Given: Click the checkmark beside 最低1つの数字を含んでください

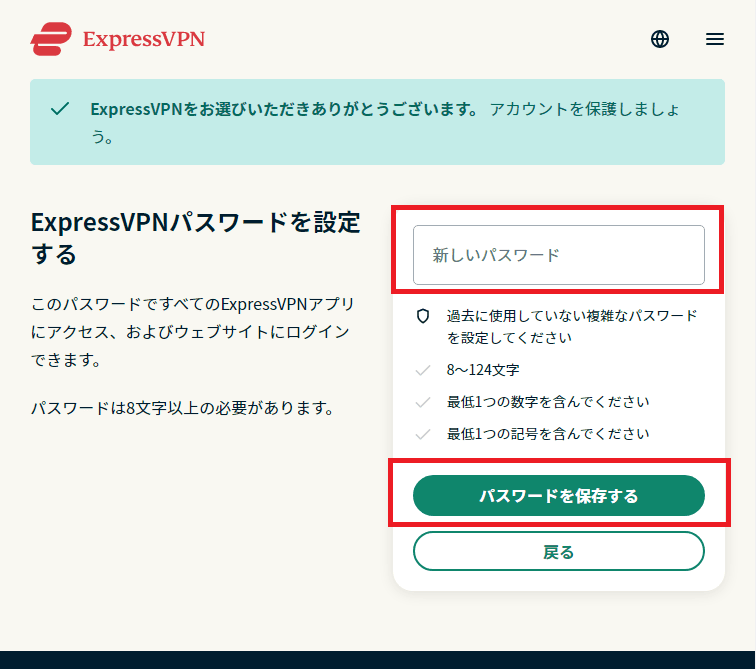Looking at the screenshot, I should coord(423,402).
